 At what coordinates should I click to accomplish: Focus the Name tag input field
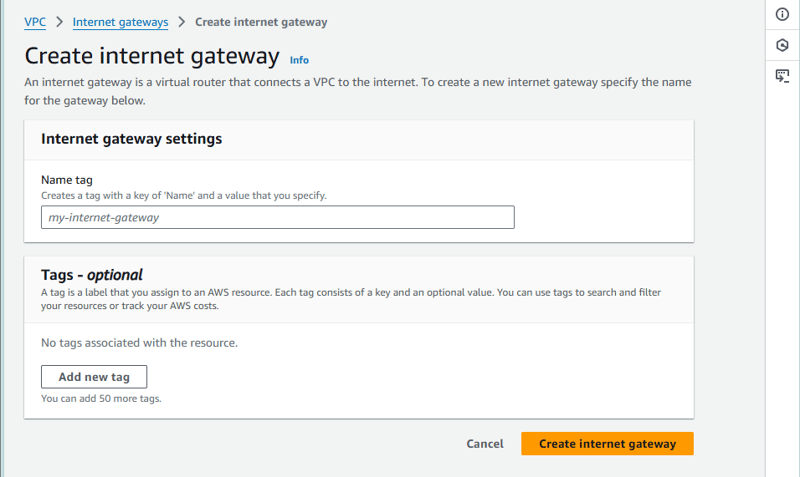(278, 217)
